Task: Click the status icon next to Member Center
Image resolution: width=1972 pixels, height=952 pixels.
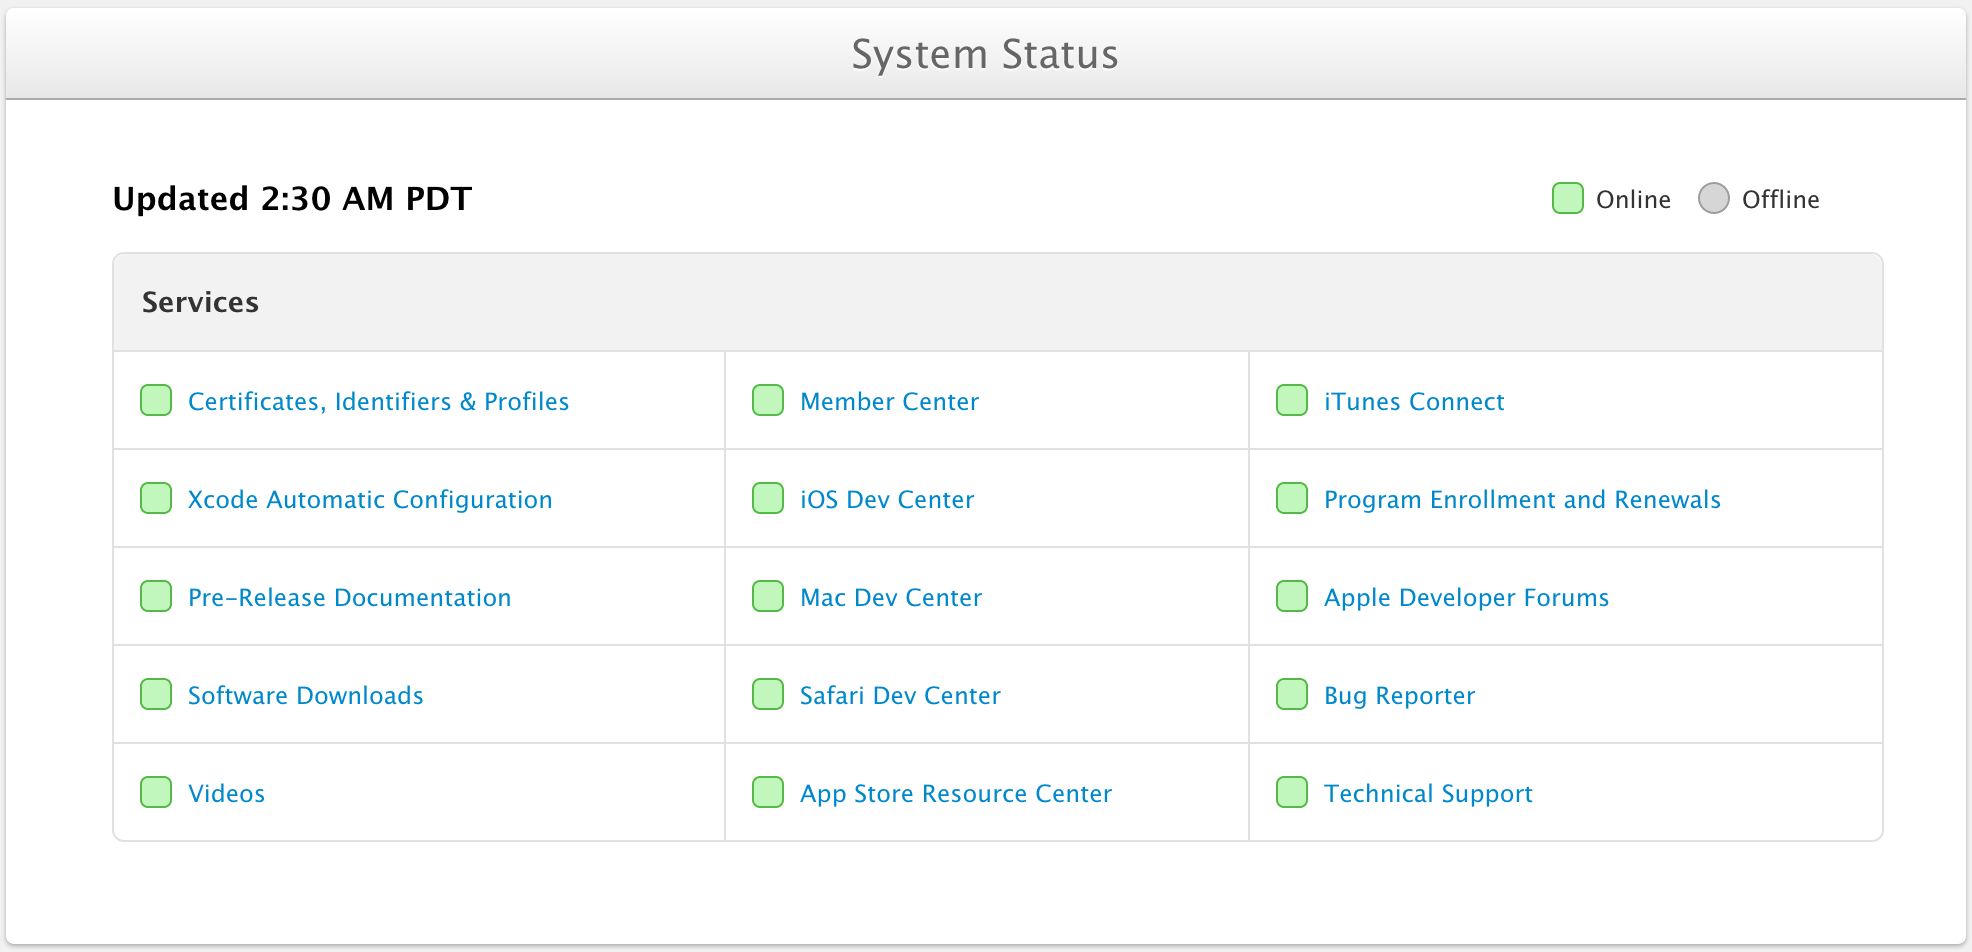Action: click(x=768, y=400)
